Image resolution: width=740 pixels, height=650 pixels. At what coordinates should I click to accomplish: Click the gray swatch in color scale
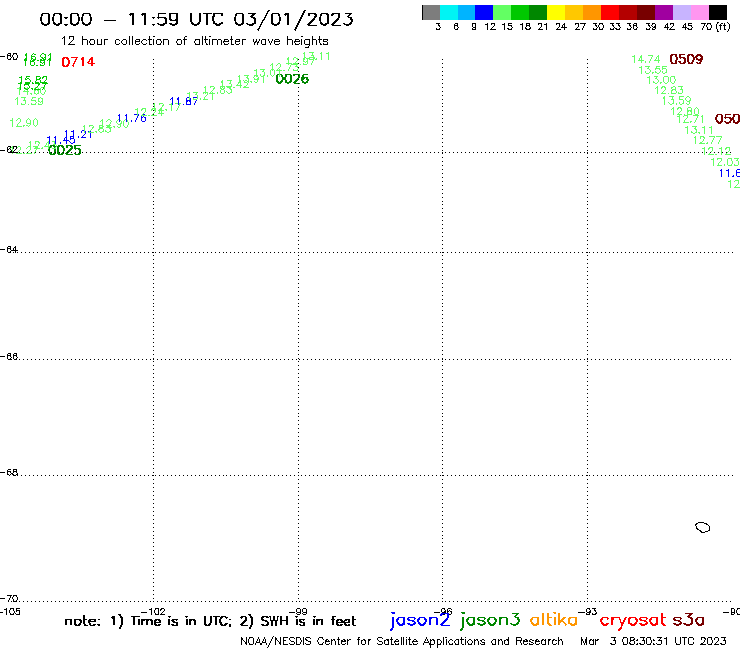431,12
